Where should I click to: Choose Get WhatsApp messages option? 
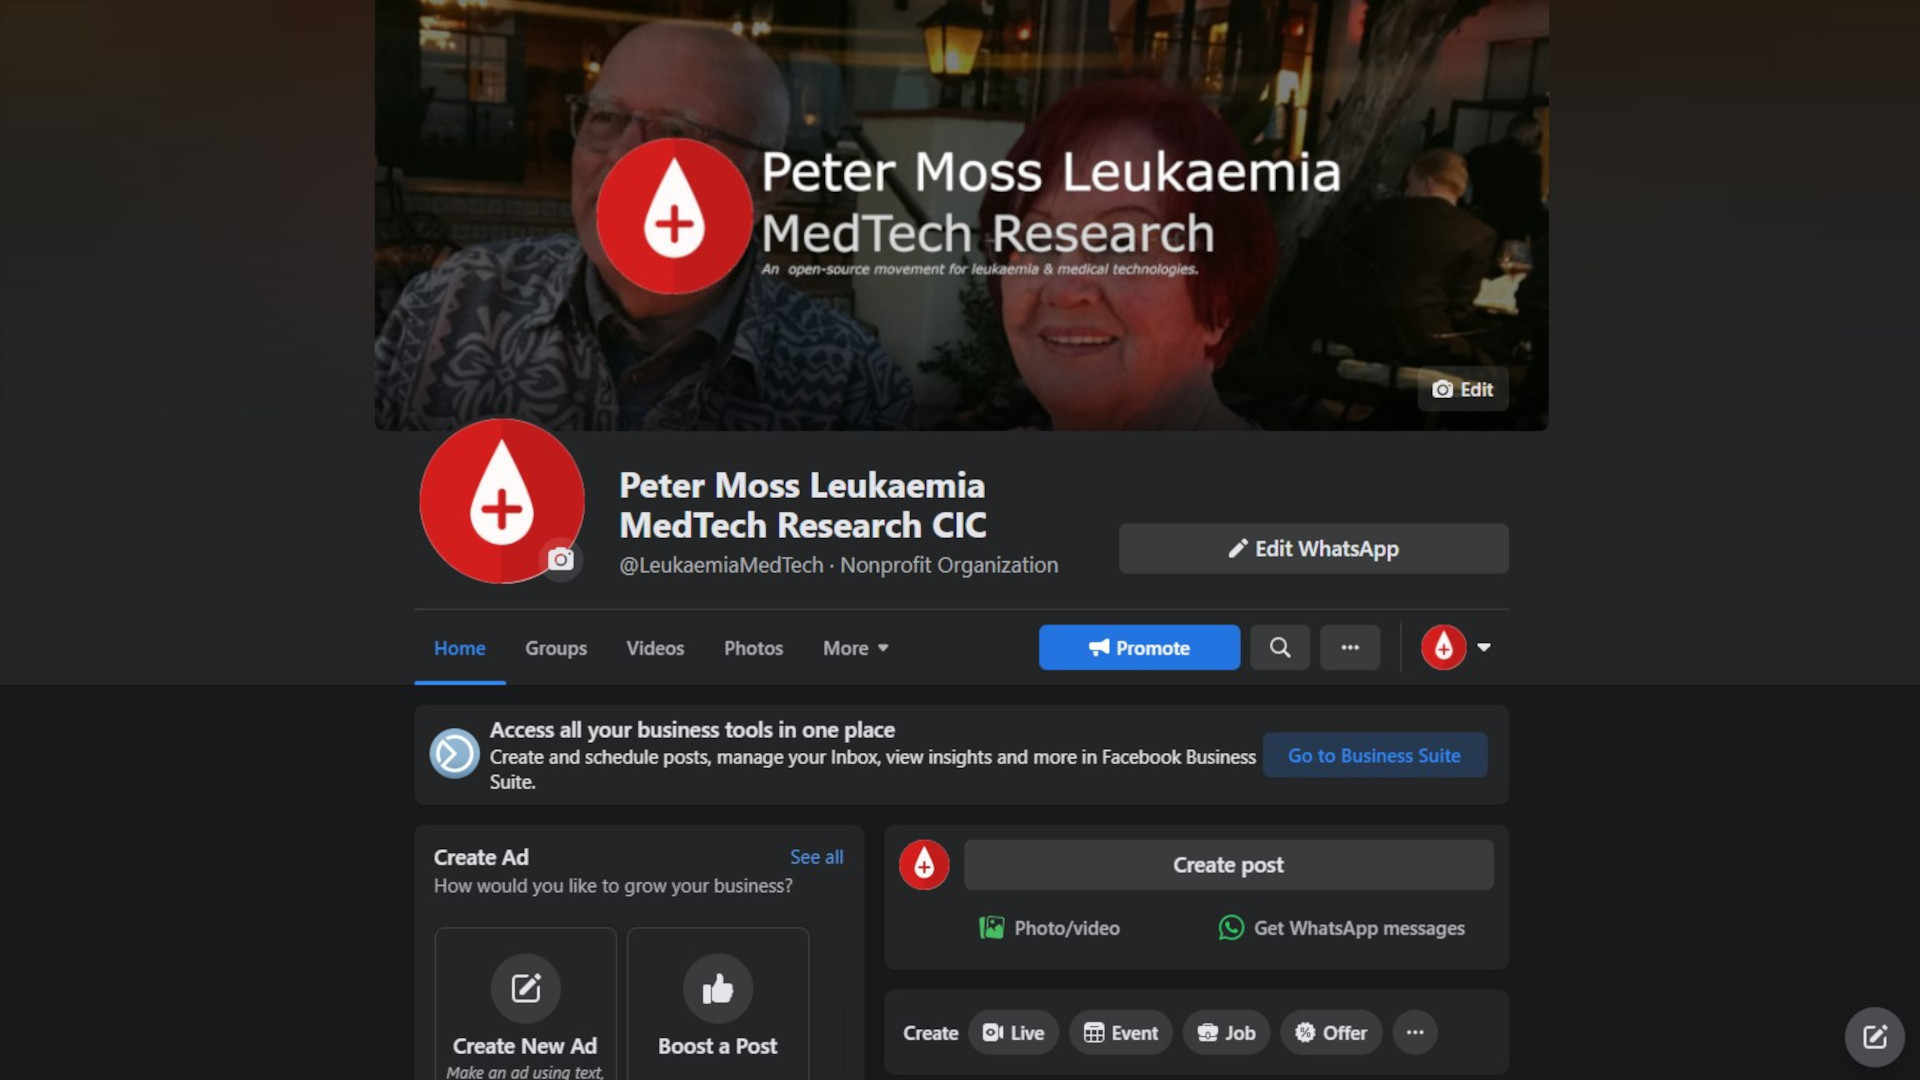1341,928
